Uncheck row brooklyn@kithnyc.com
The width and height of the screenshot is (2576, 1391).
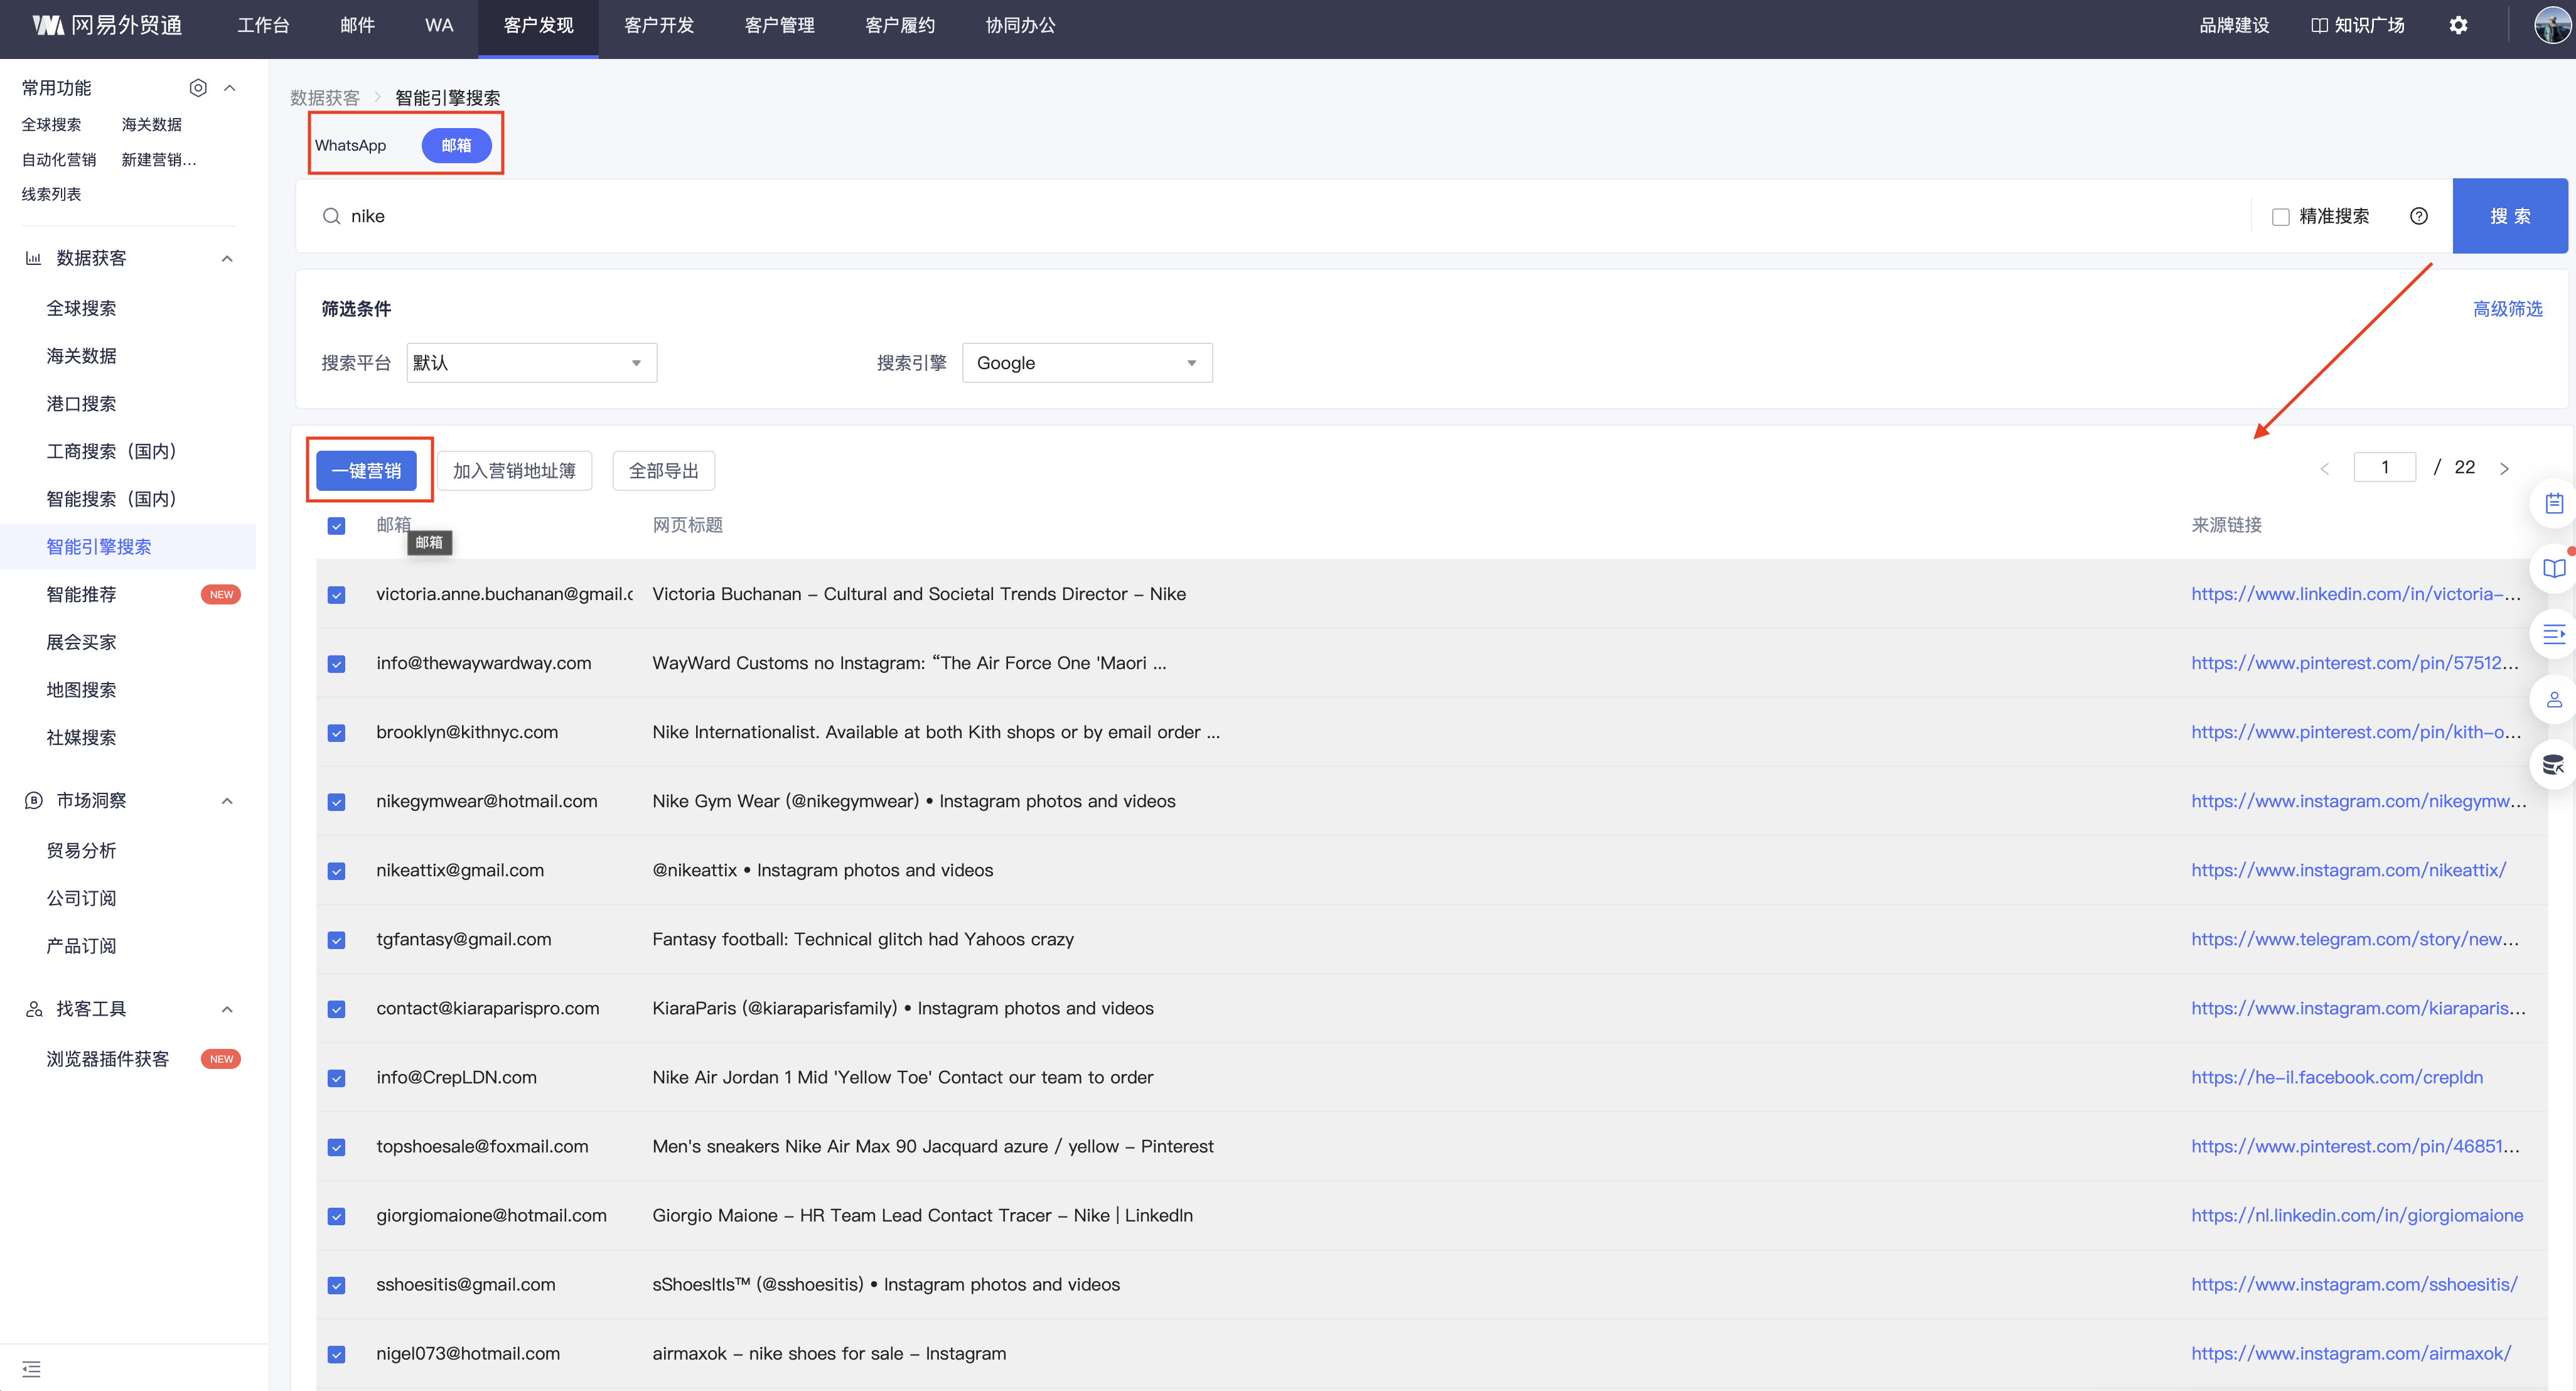tap(336, 733)
